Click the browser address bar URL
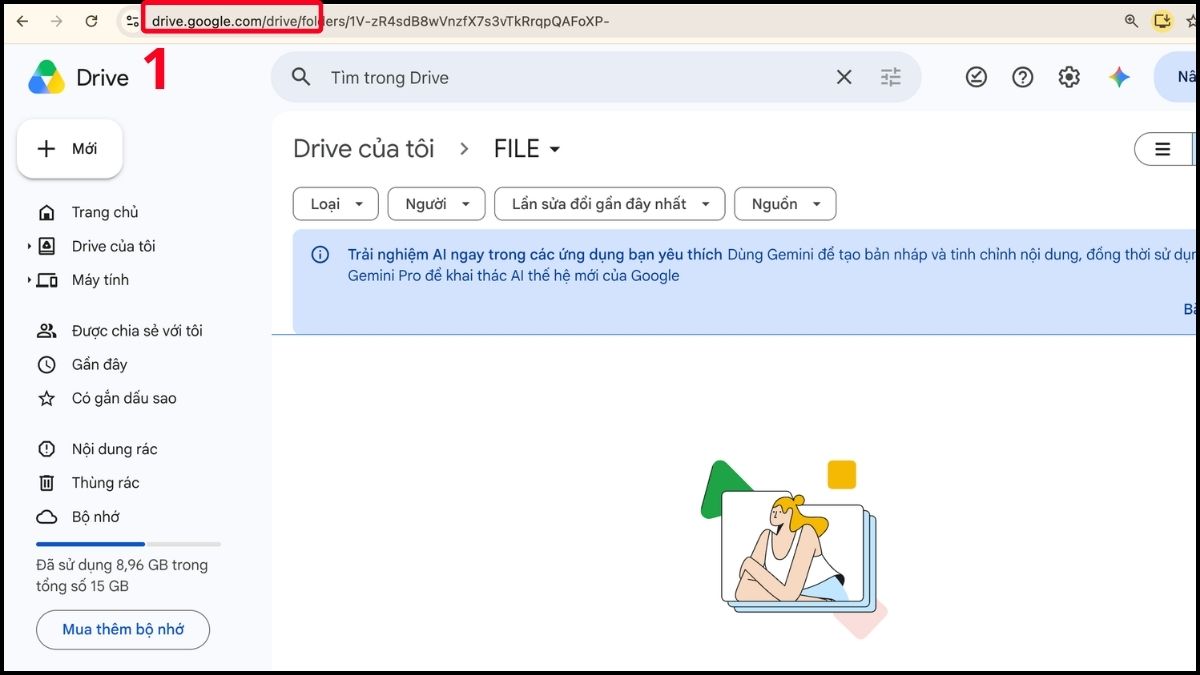 tap(380, 20)
